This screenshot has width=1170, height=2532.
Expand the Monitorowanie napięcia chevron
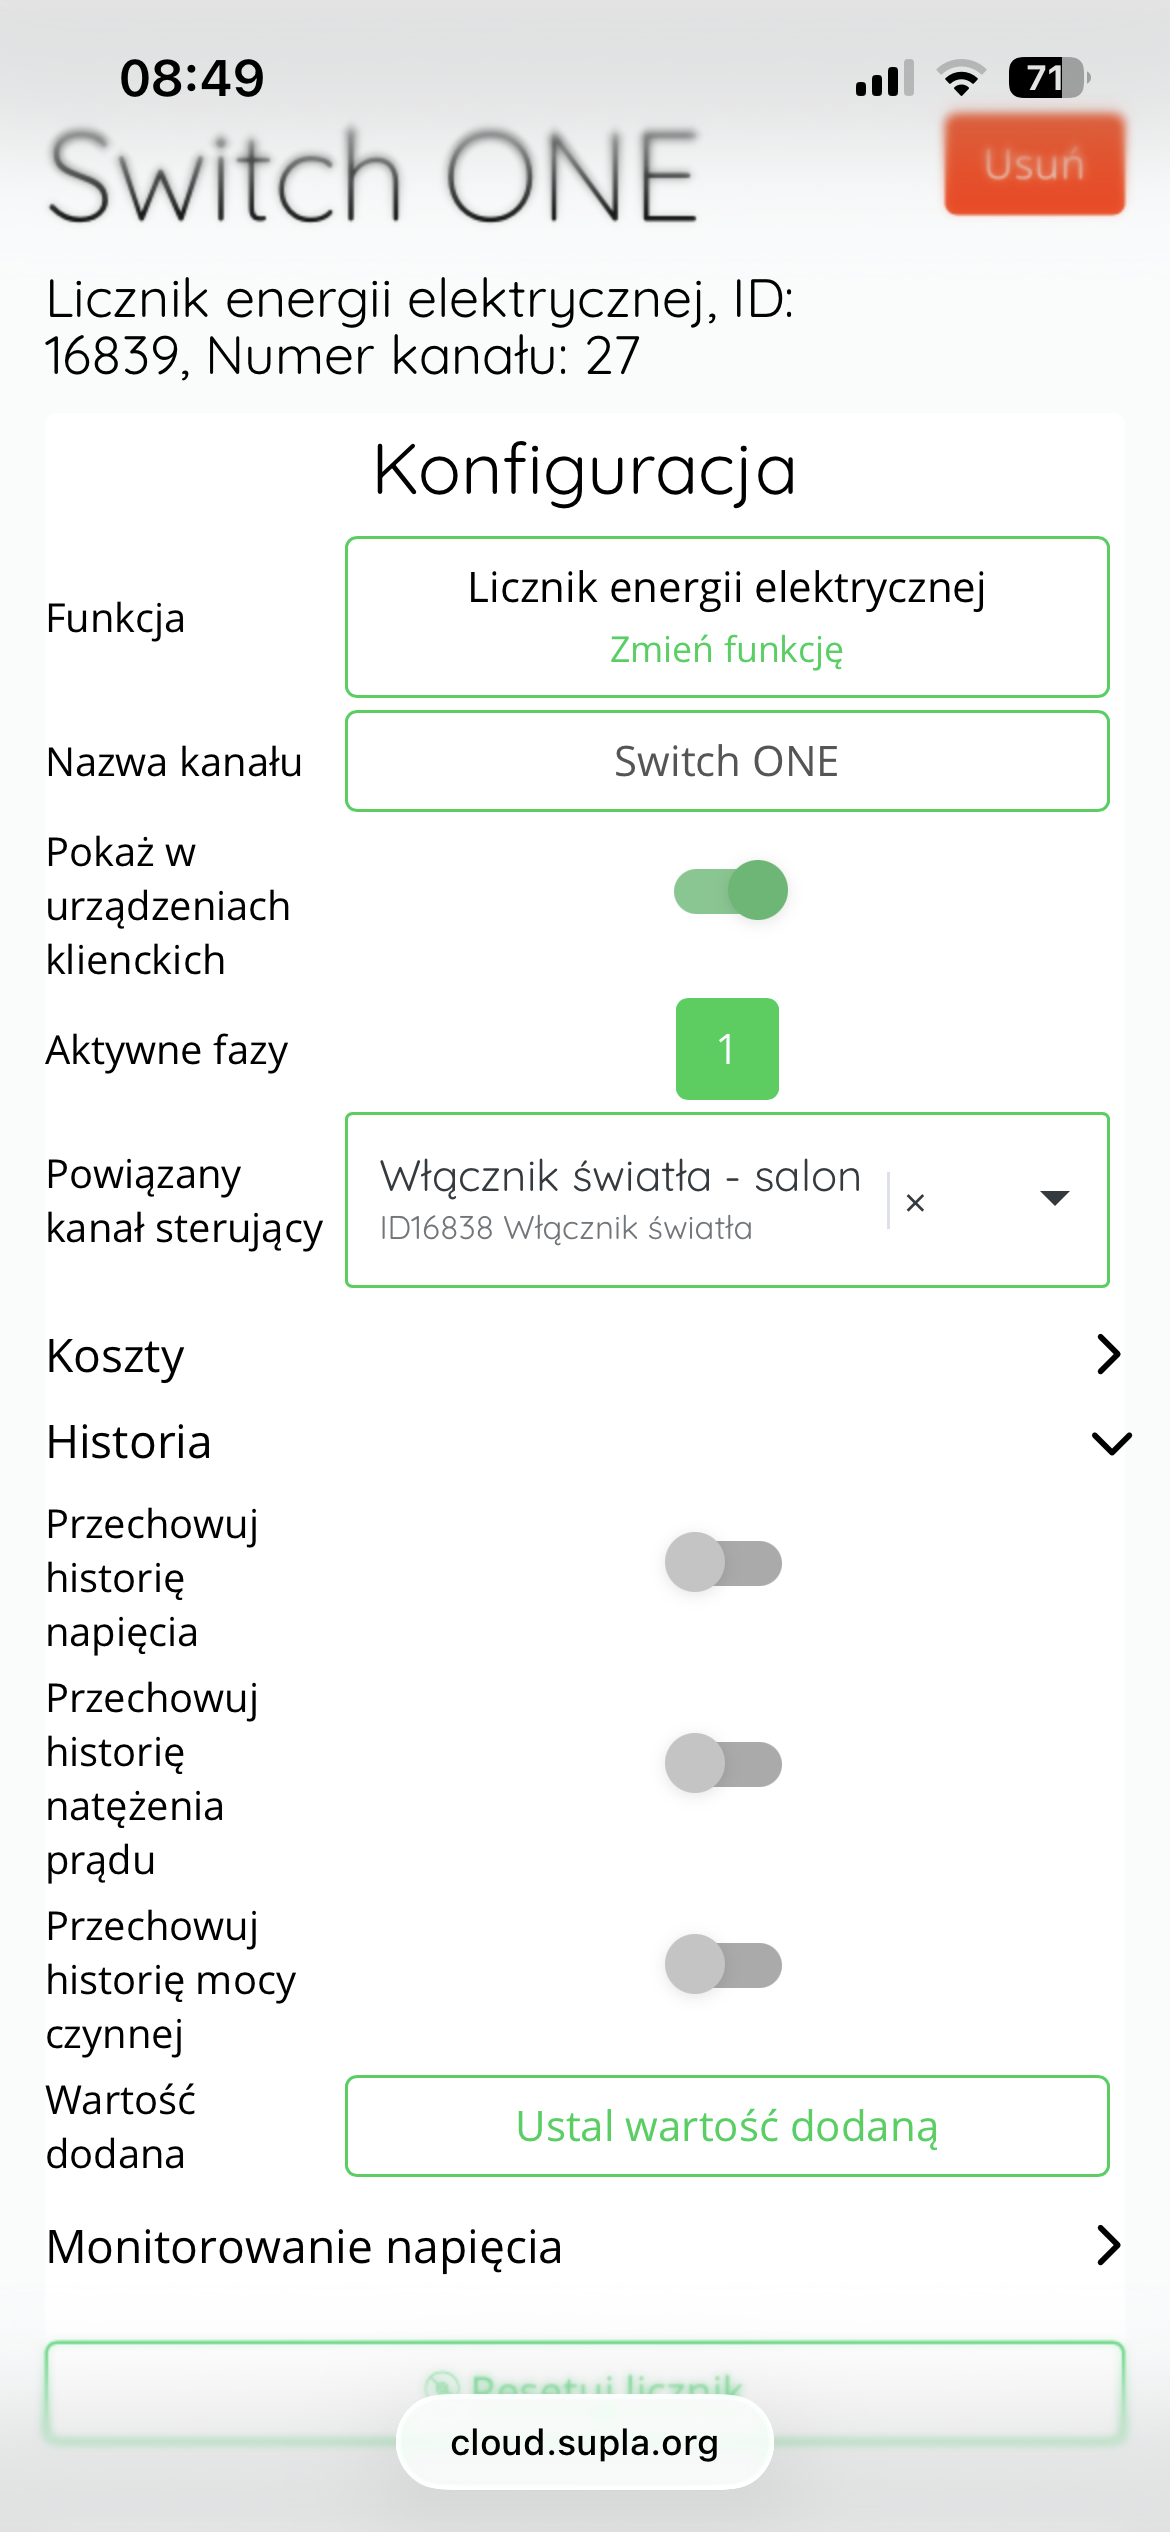1109,2245
